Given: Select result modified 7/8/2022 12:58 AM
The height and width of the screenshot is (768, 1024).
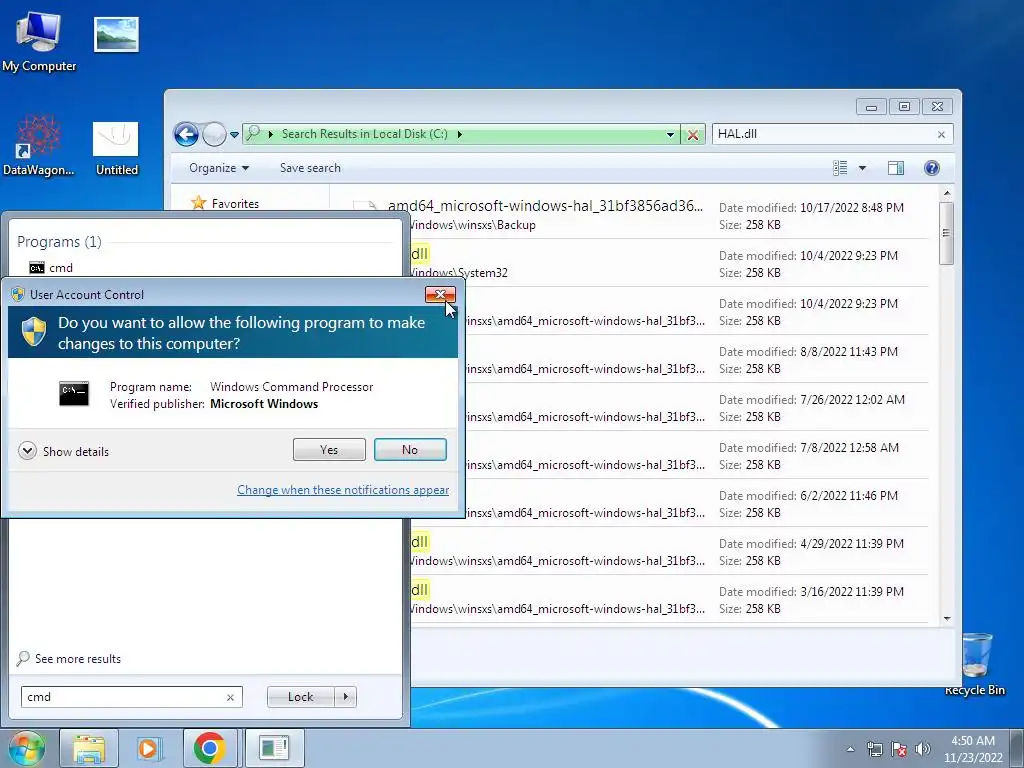Looking at the screenshot, I should pos(696,455).
